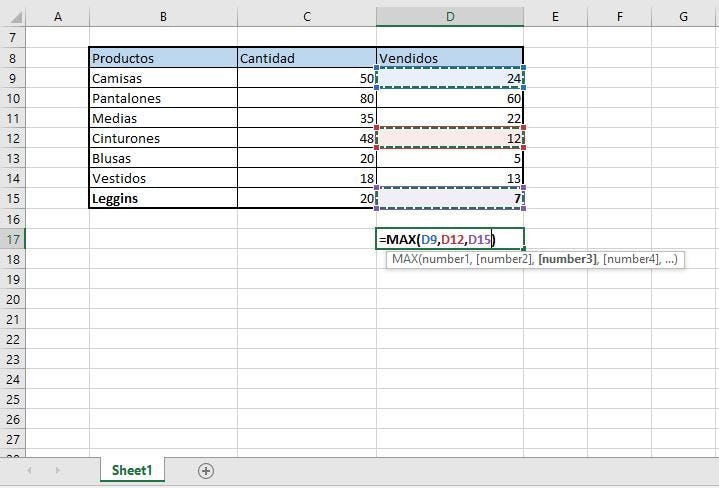Go to next sheet arrow
The height and width of the screenshot is (488, 719).
(x=57, y=471)
